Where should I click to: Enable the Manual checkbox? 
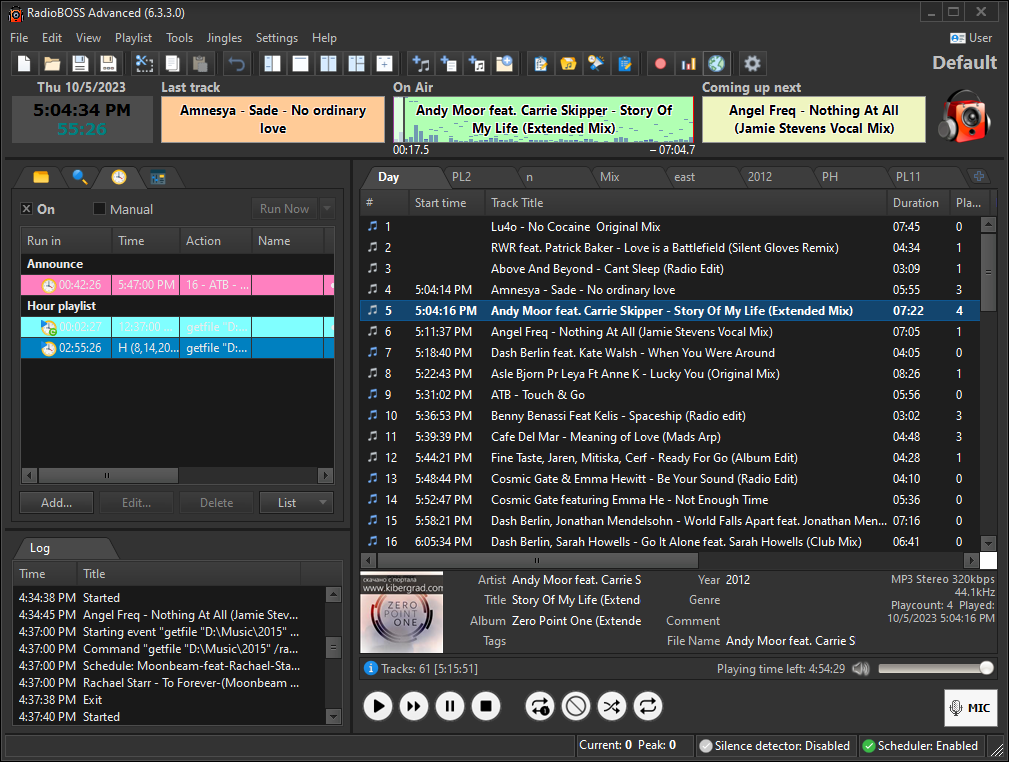tap(99, 209)
